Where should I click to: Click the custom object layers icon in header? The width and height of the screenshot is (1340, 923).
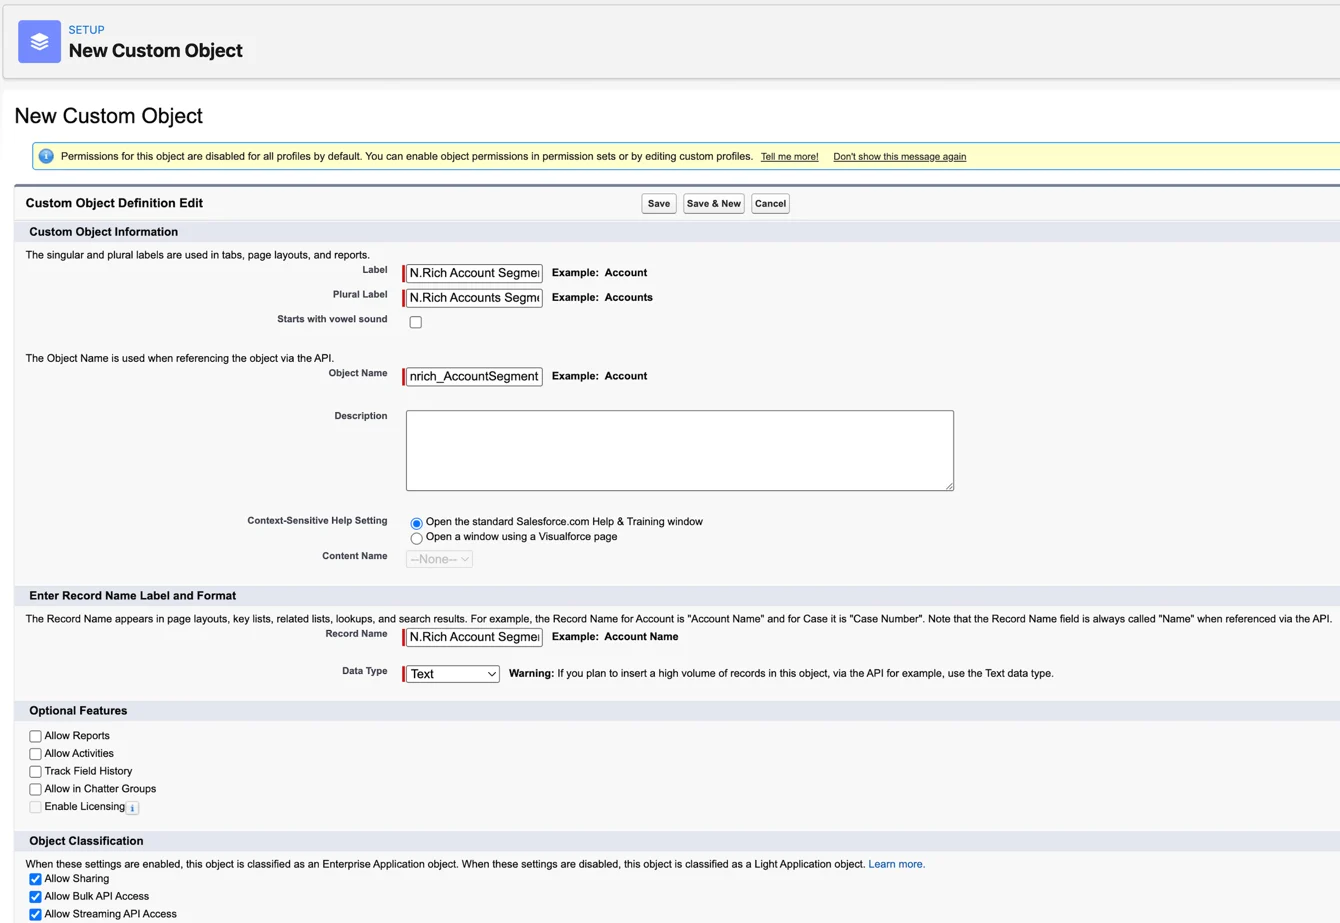39,42
